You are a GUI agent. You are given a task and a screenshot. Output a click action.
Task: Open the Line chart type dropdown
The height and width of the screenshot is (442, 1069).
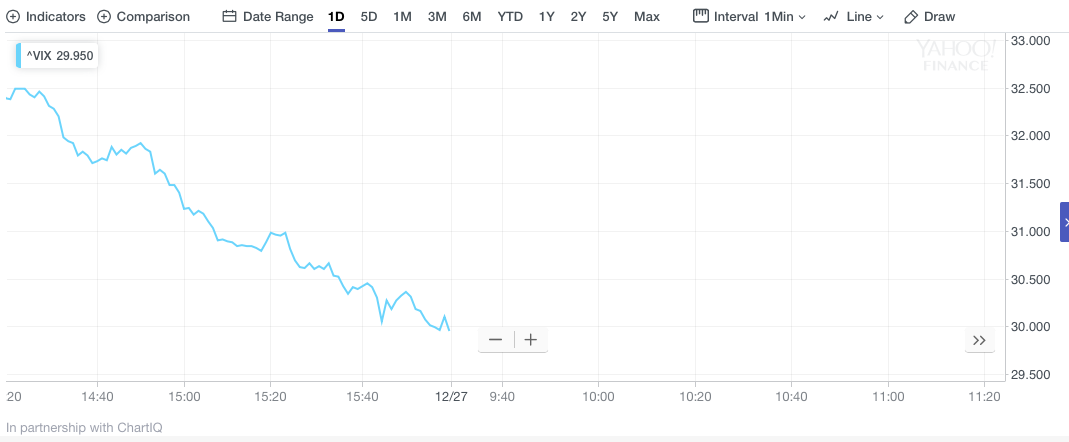pos(854,17)
